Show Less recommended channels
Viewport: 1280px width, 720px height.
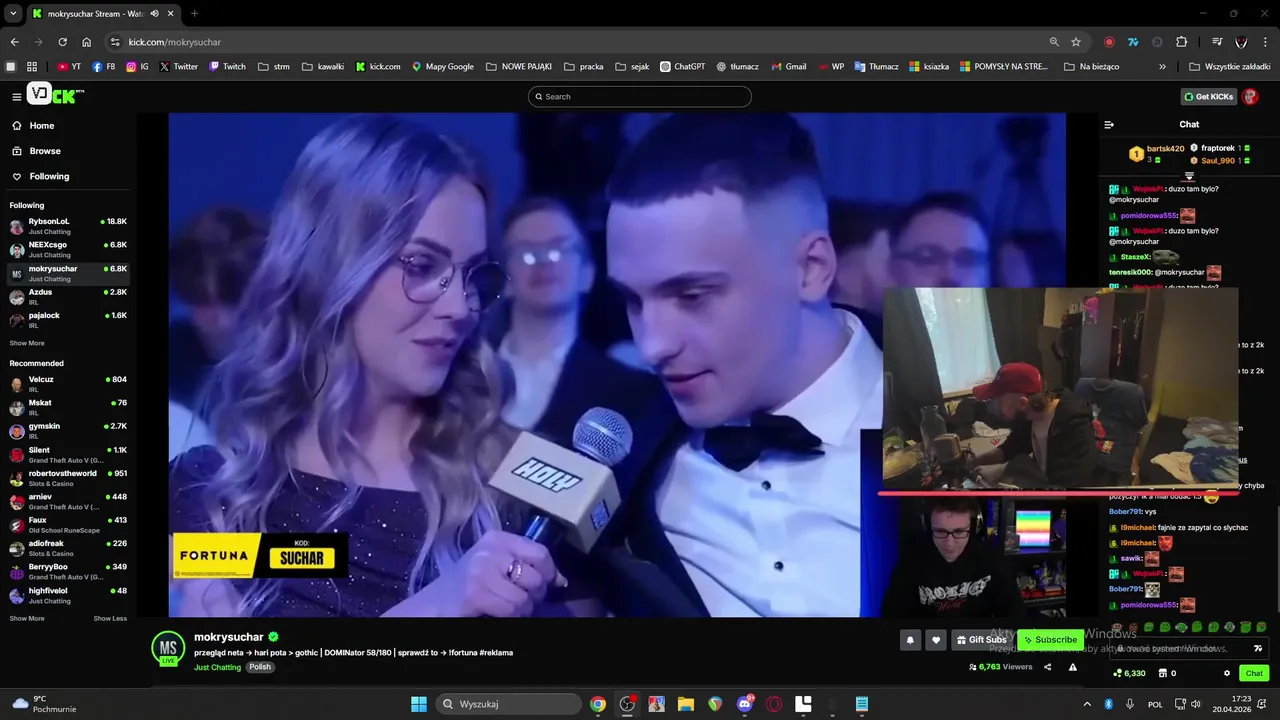pyautogui.click(x=110, y=619)
